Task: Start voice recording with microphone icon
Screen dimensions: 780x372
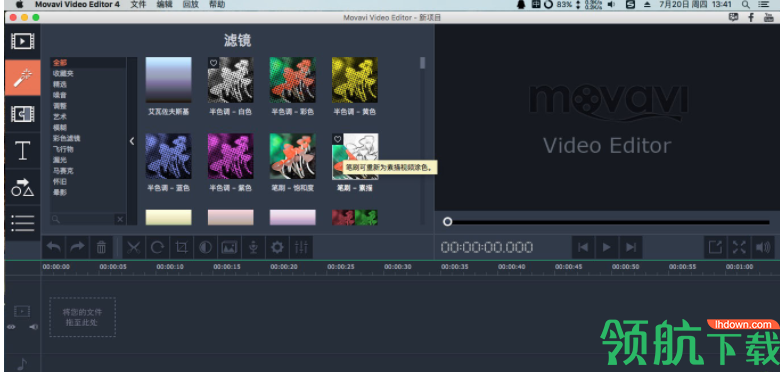Action: [x=253, y=247]
